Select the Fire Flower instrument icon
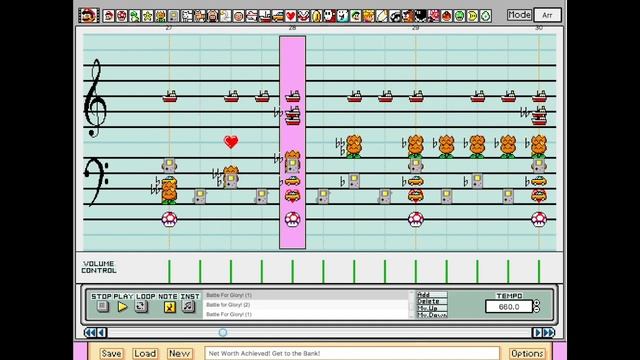Viewport: 640px width, 360px height. pos(161,16)
